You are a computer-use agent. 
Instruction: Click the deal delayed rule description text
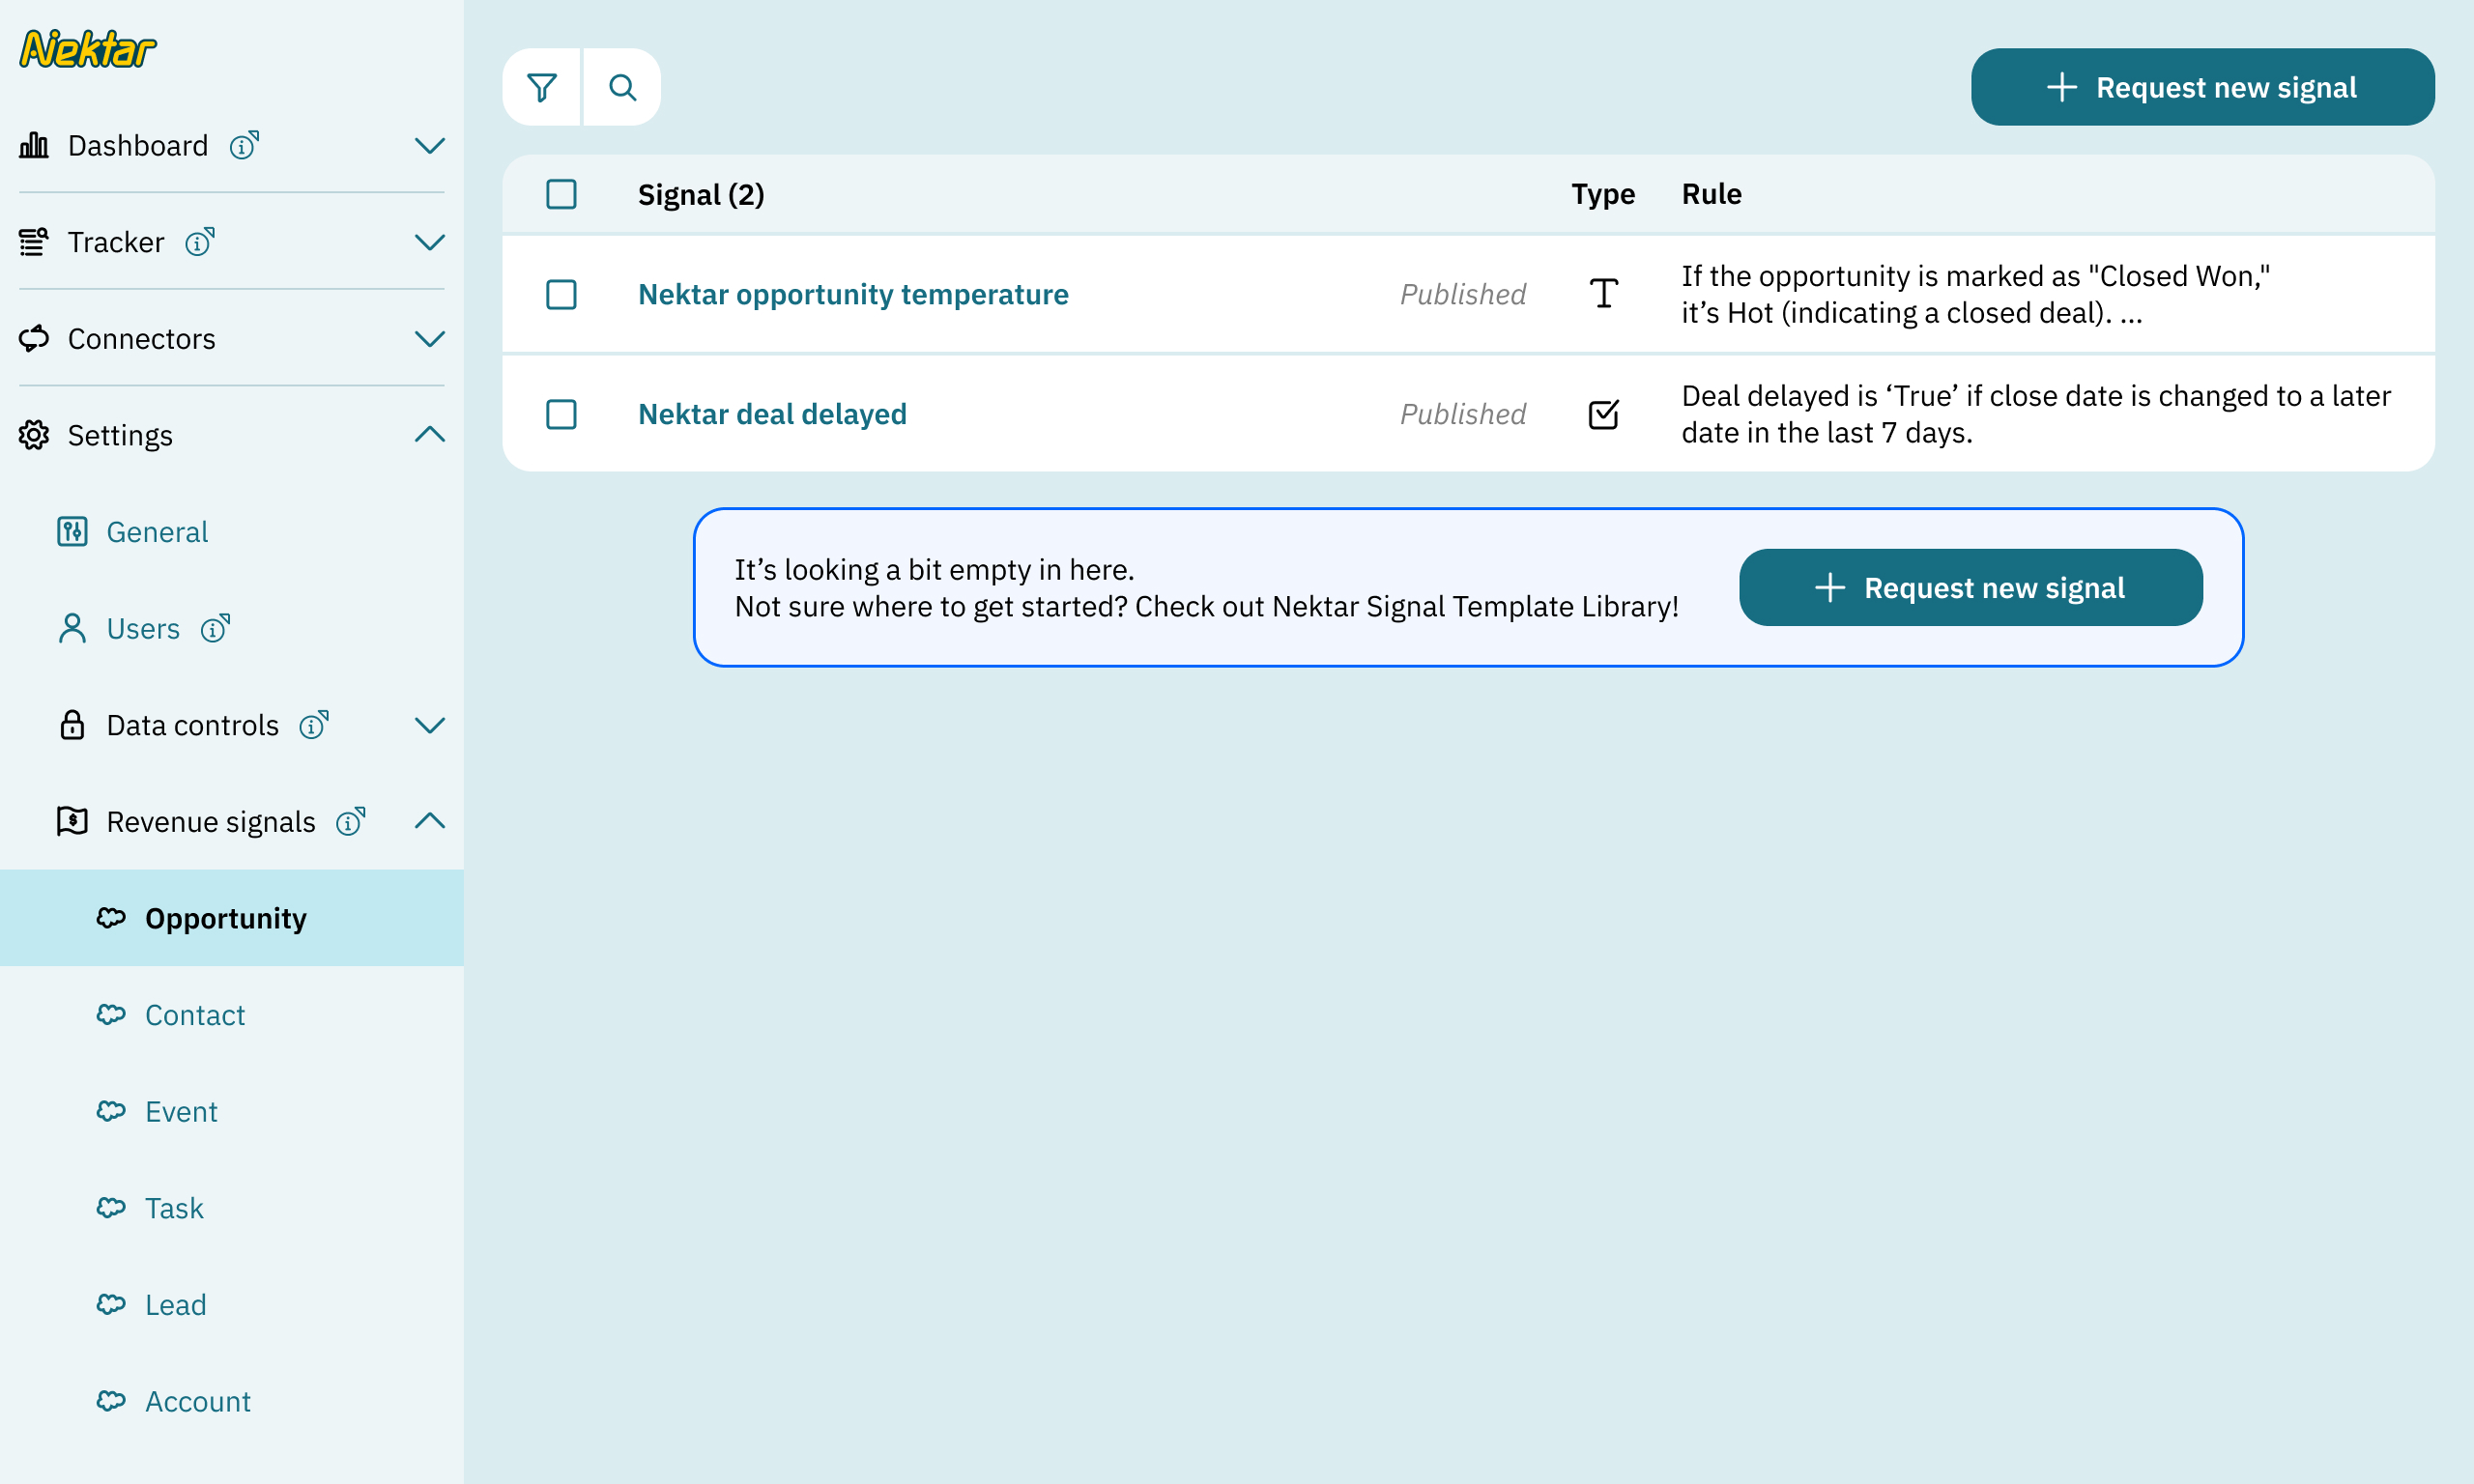(2036, 413)
